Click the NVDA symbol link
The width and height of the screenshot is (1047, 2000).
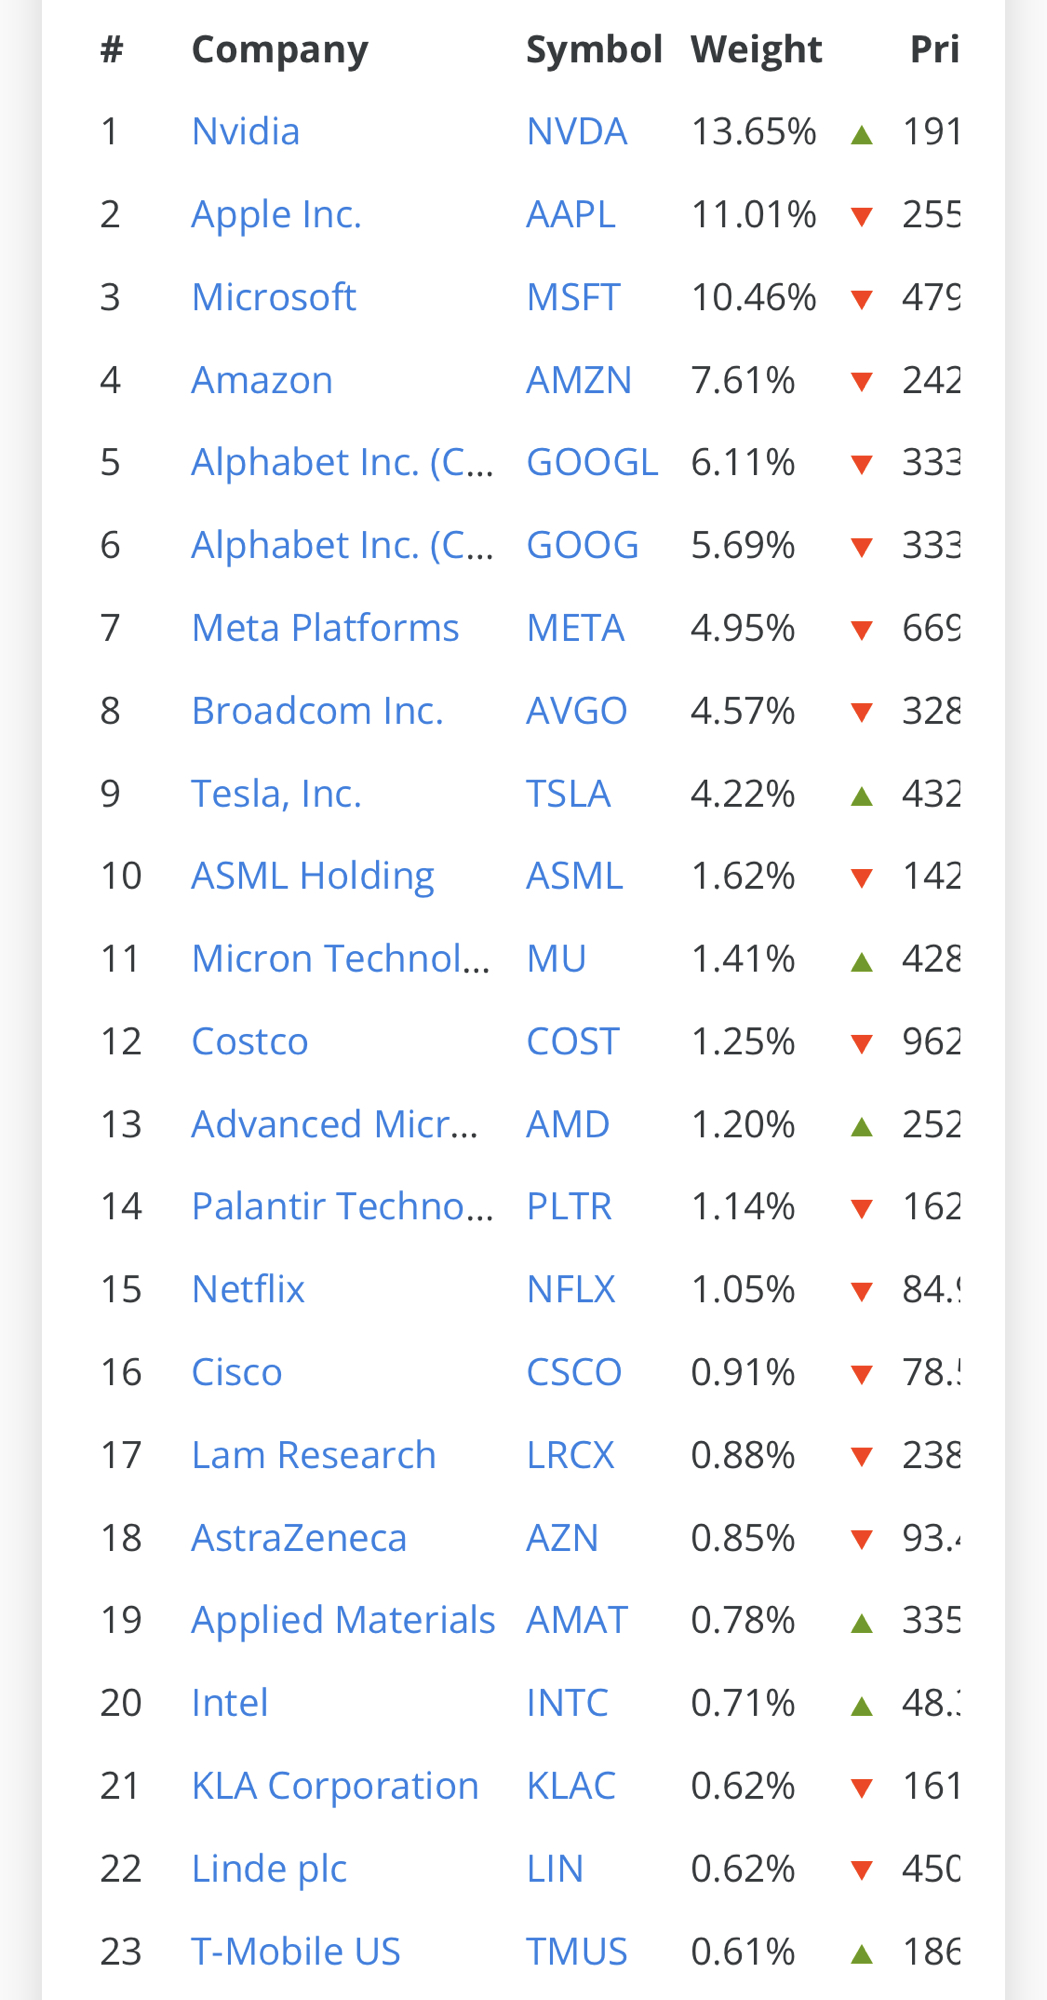(x=576, y=132)
